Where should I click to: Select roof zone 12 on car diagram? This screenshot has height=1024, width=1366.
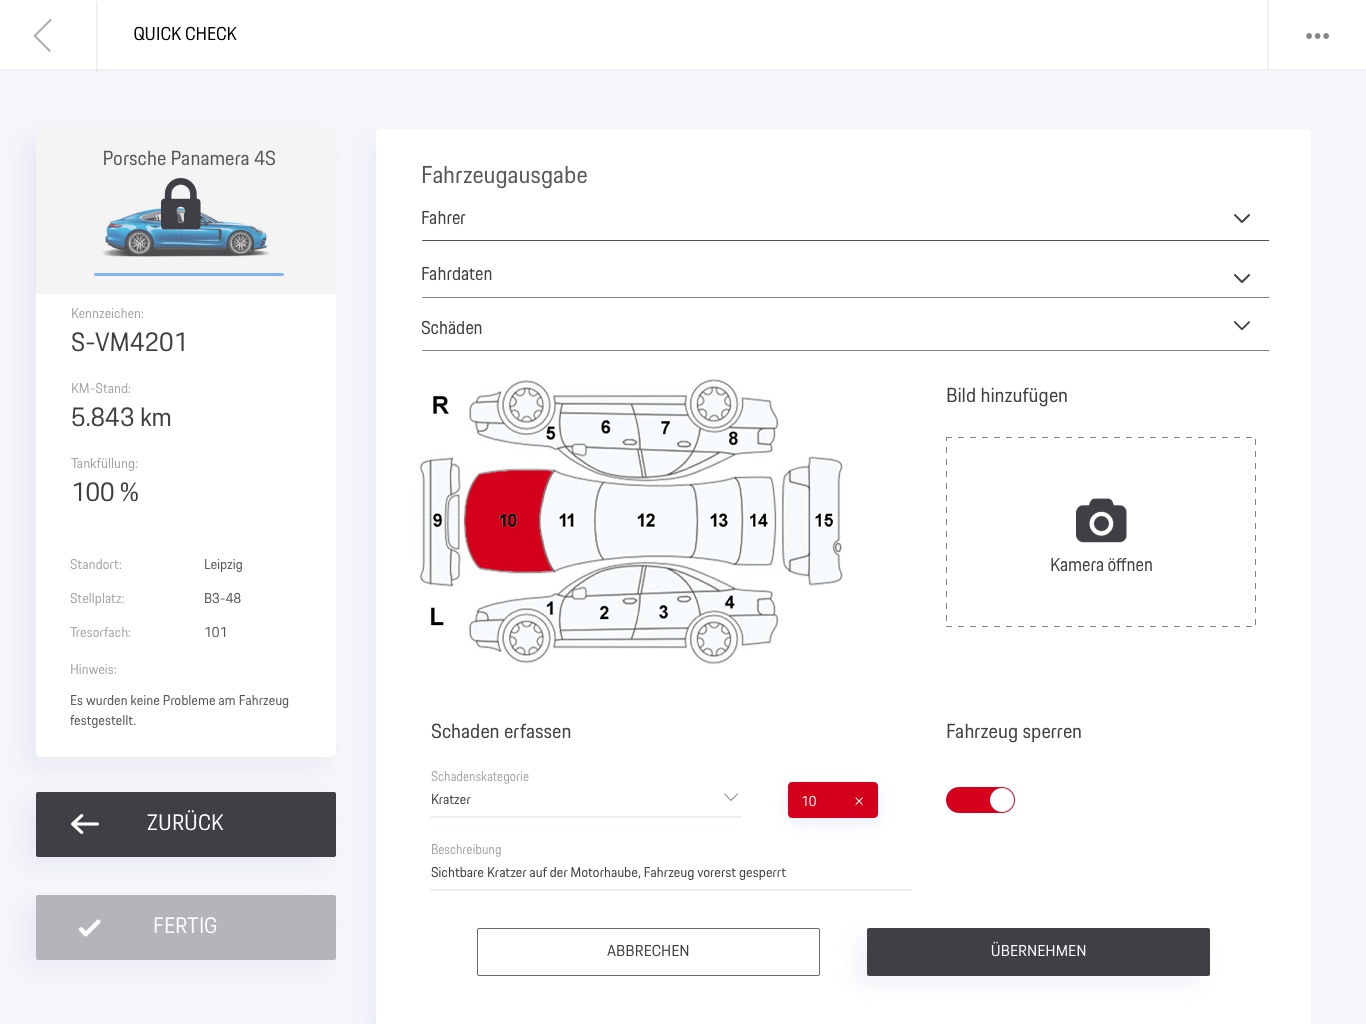645,520
